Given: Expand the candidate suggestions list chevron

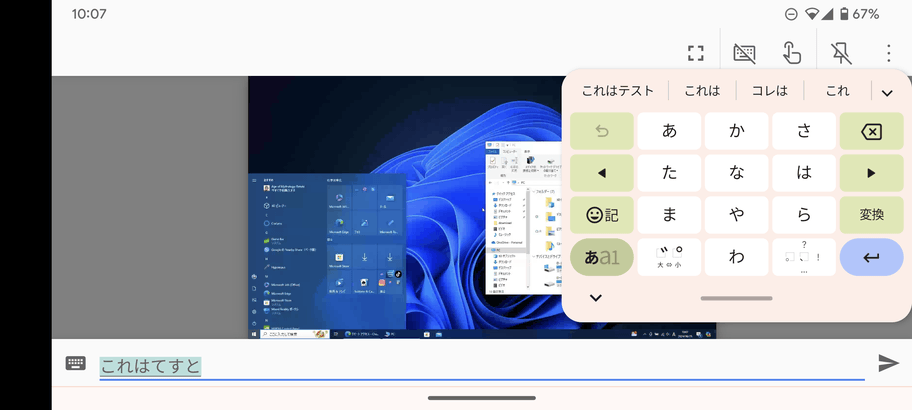Looking at the screenshot, I should [887, 93].
